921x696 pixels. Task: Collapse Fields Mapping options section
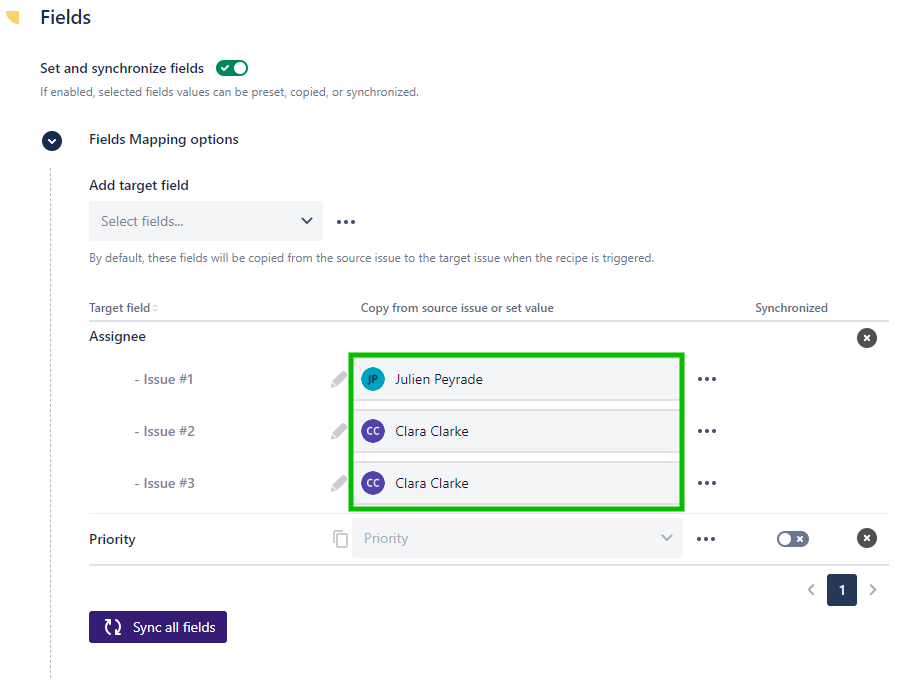[x=52, y=141]
